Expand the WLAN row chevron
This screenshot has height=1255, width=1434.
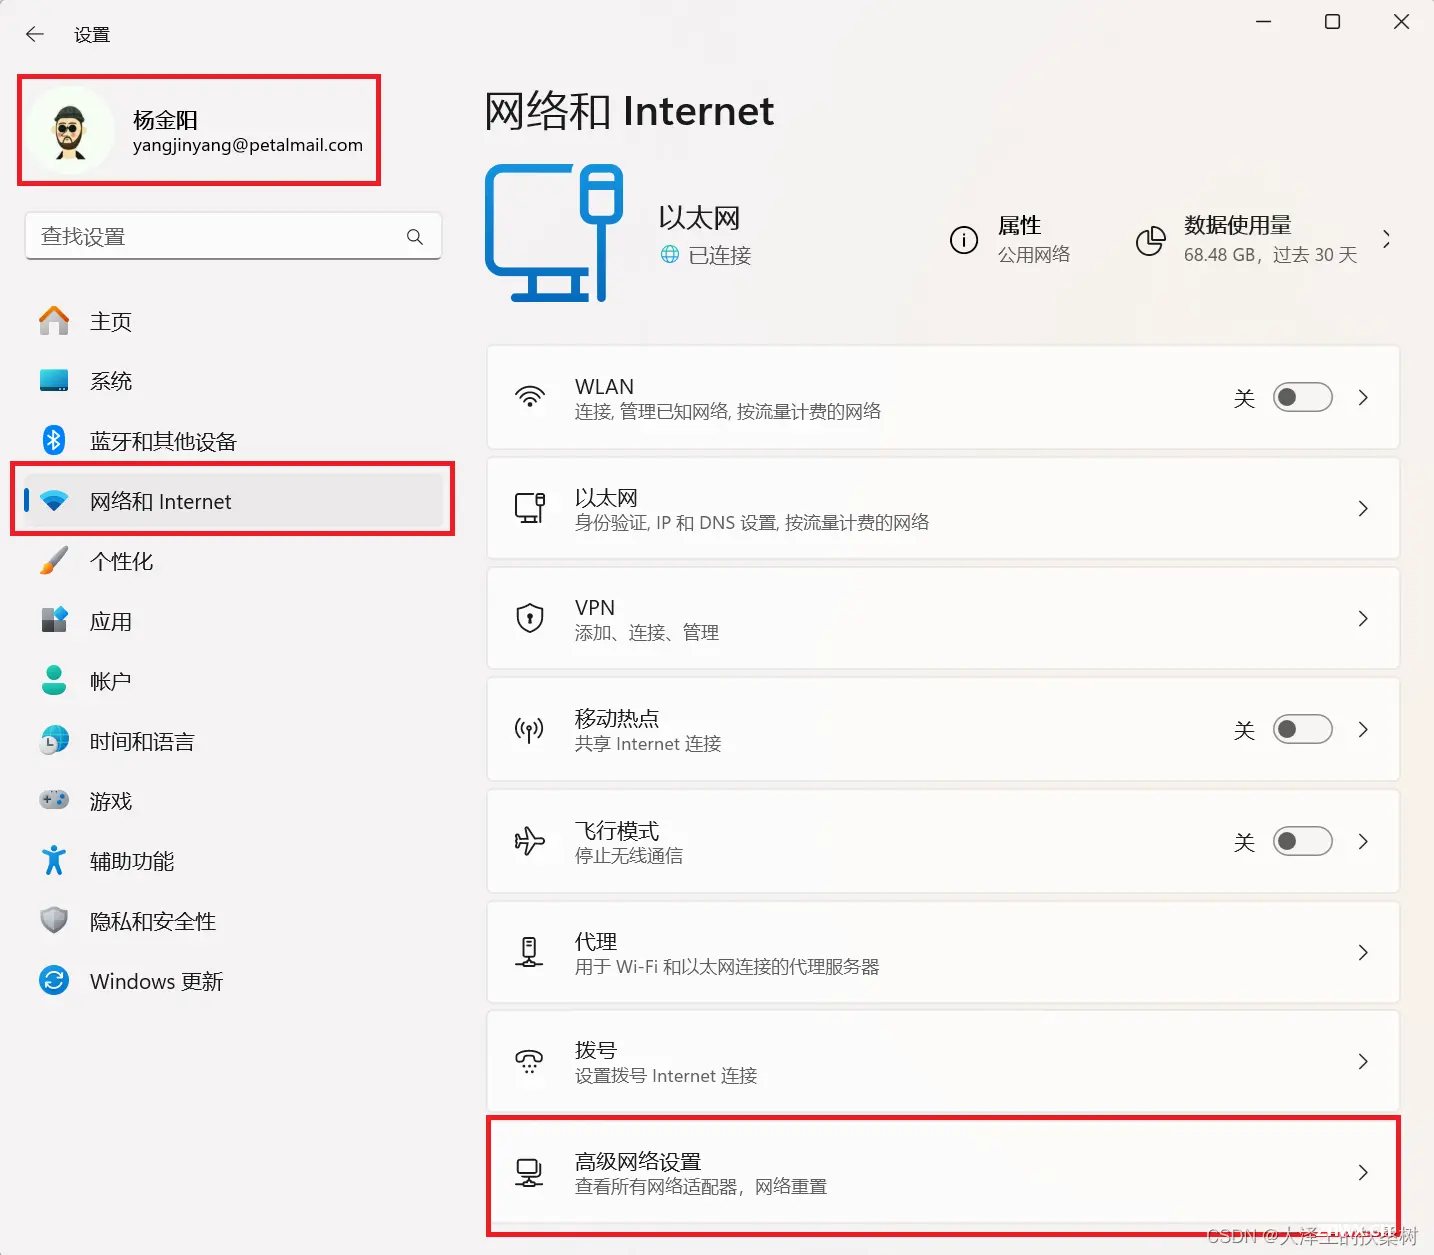(1363, 397)
